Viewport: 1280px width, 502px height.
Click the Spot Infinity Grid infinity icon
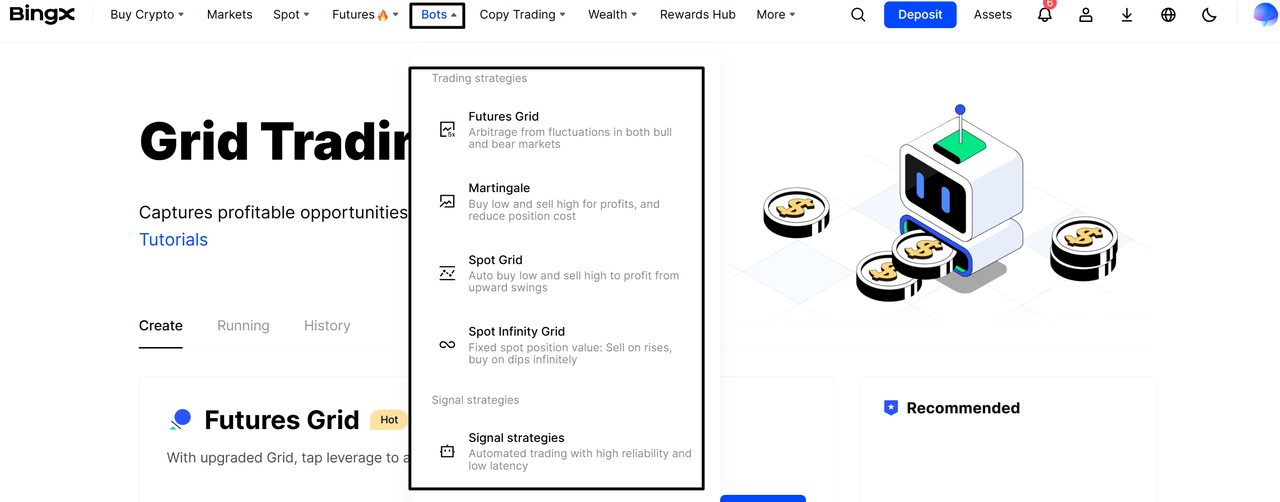[x=447, y=345]
